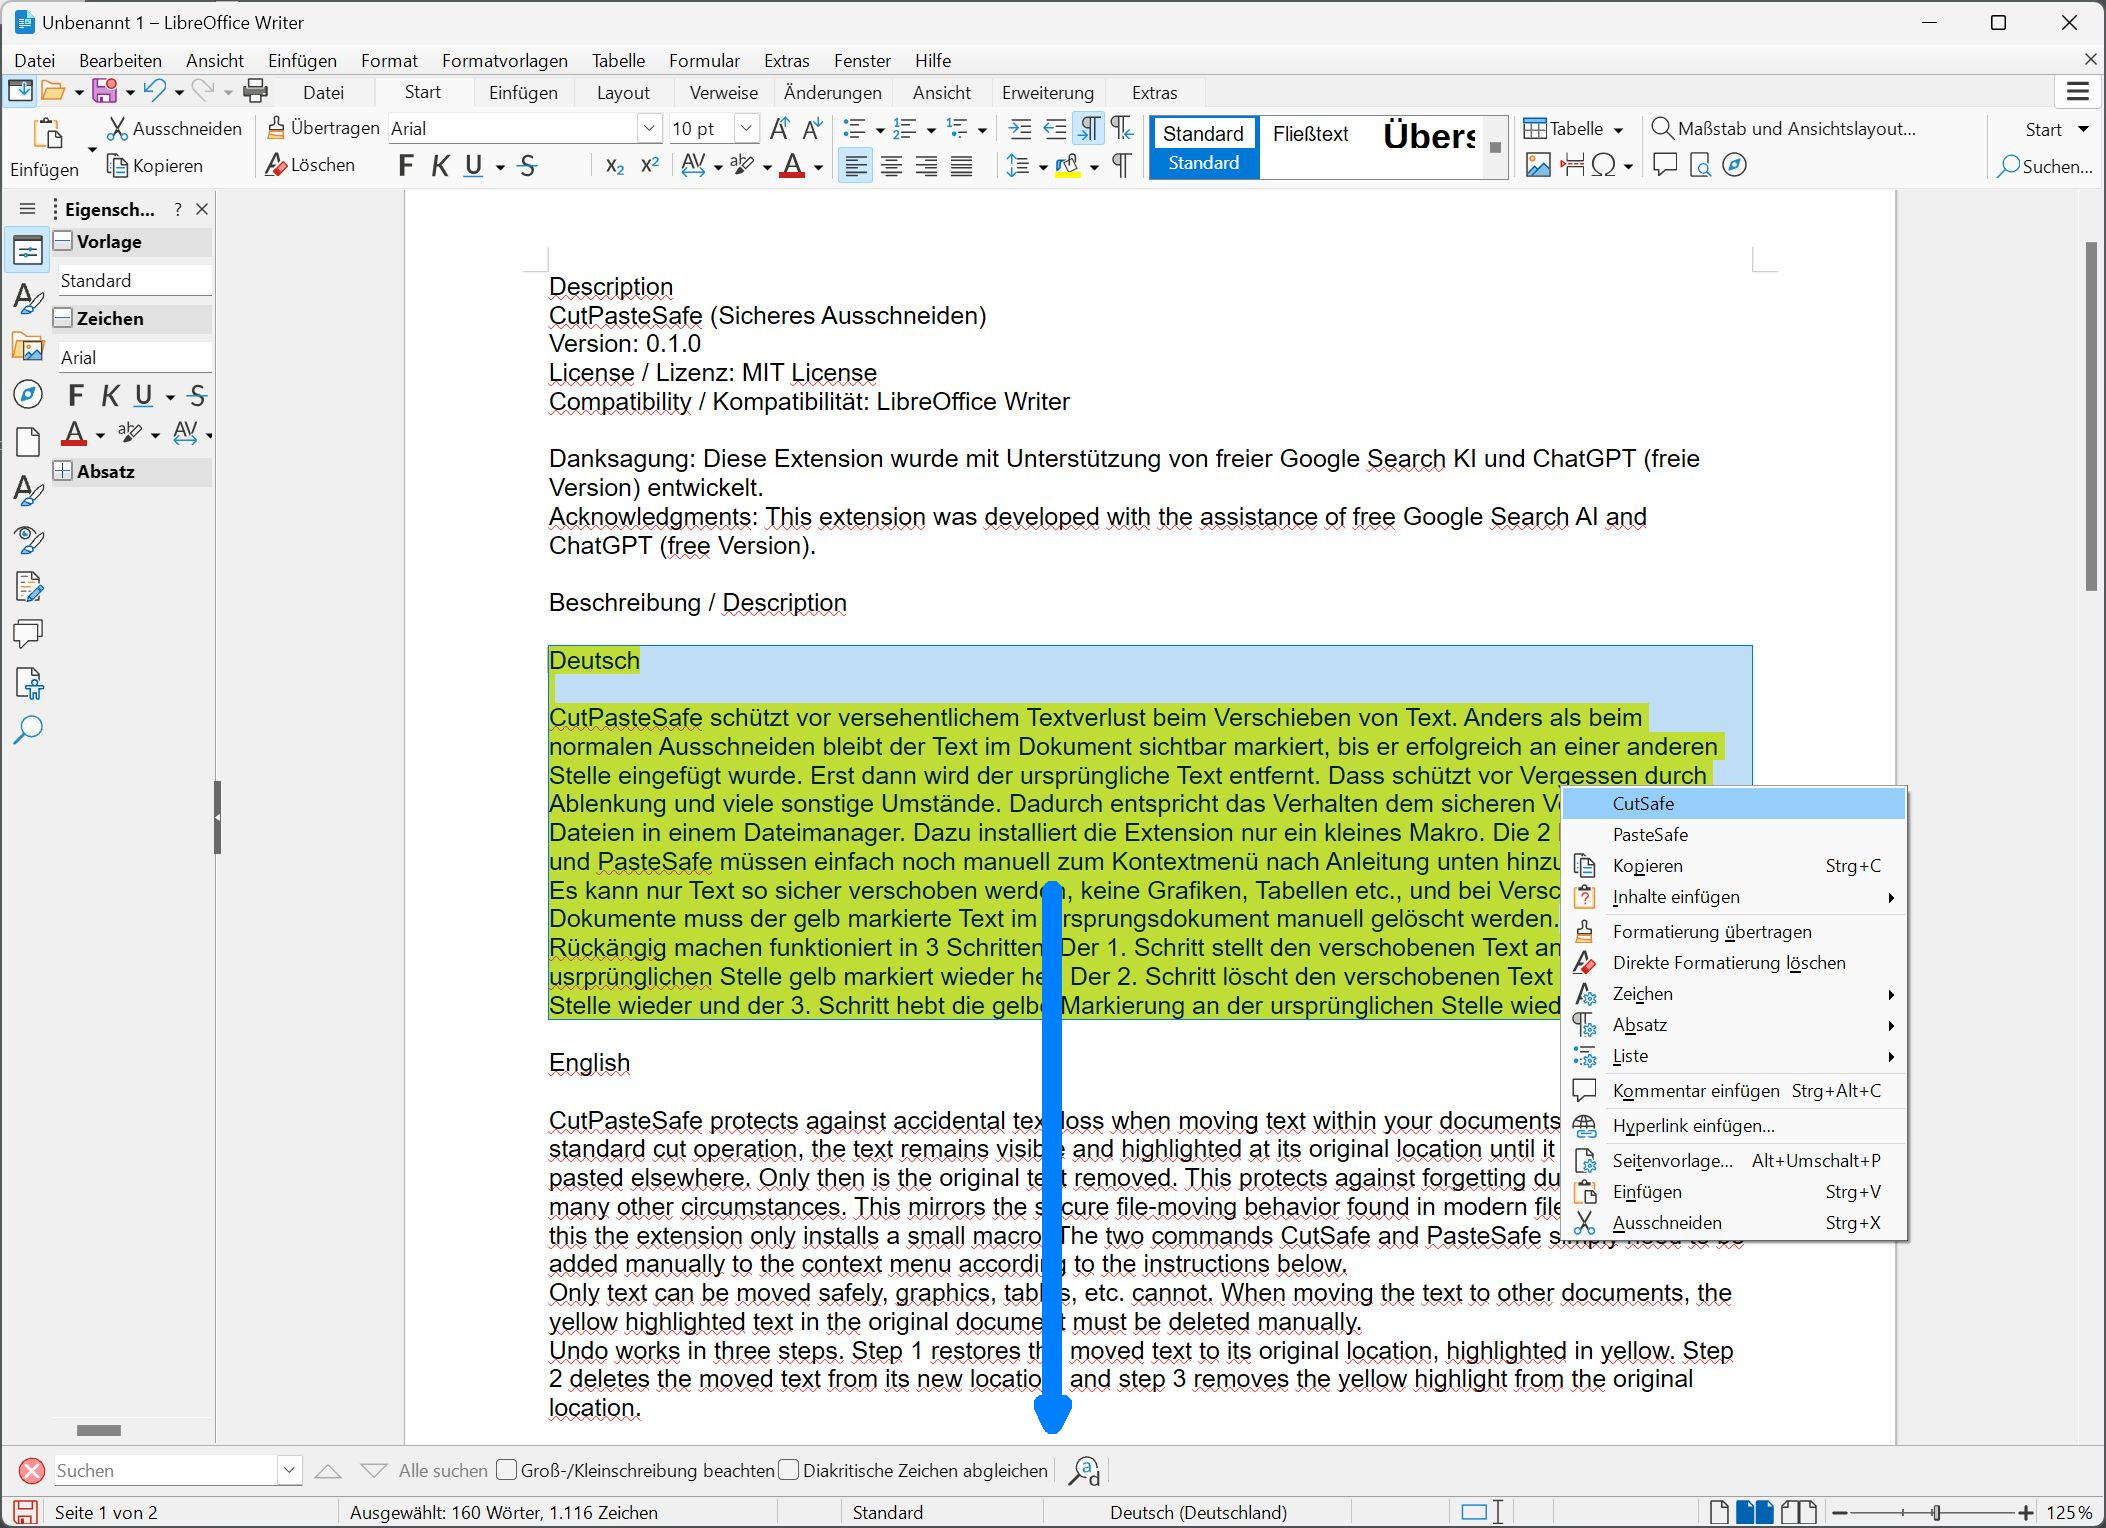Open sidebar Gallery icon
Viewport: 2106px width, 1528px height.
[x=27, y=346]
